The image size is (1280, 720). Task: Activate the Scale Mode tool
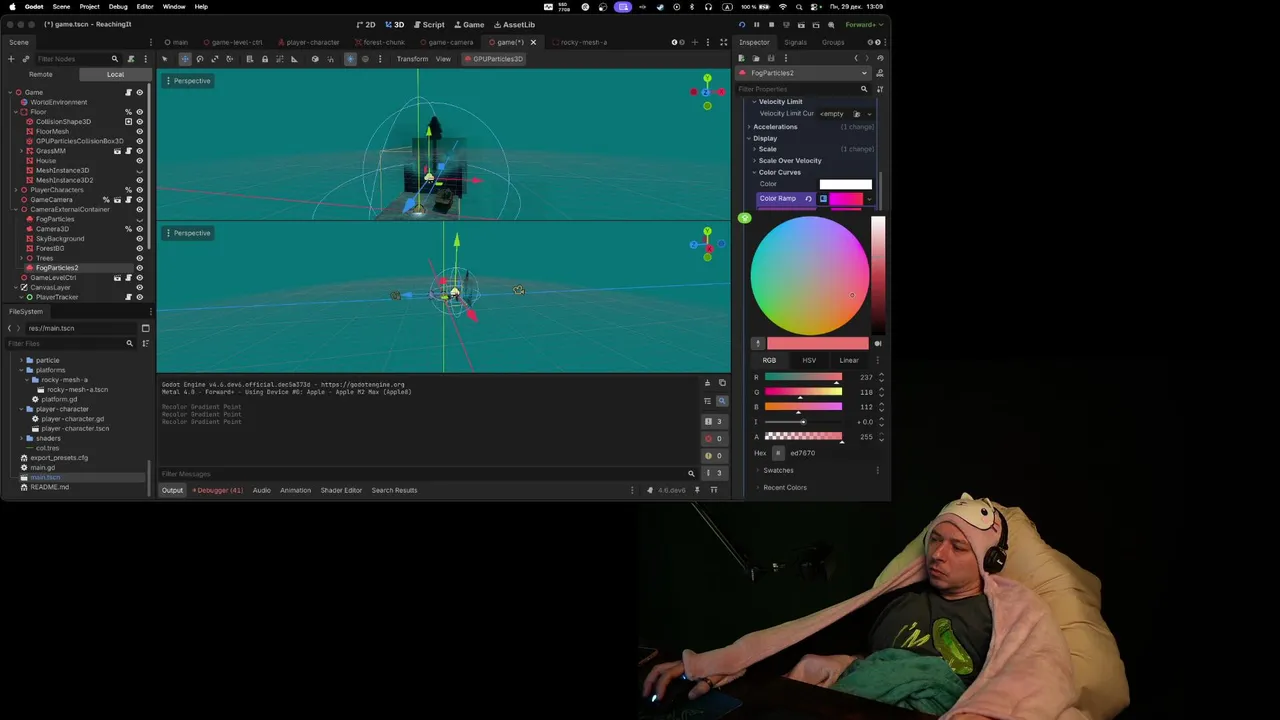tap(214, 59)
